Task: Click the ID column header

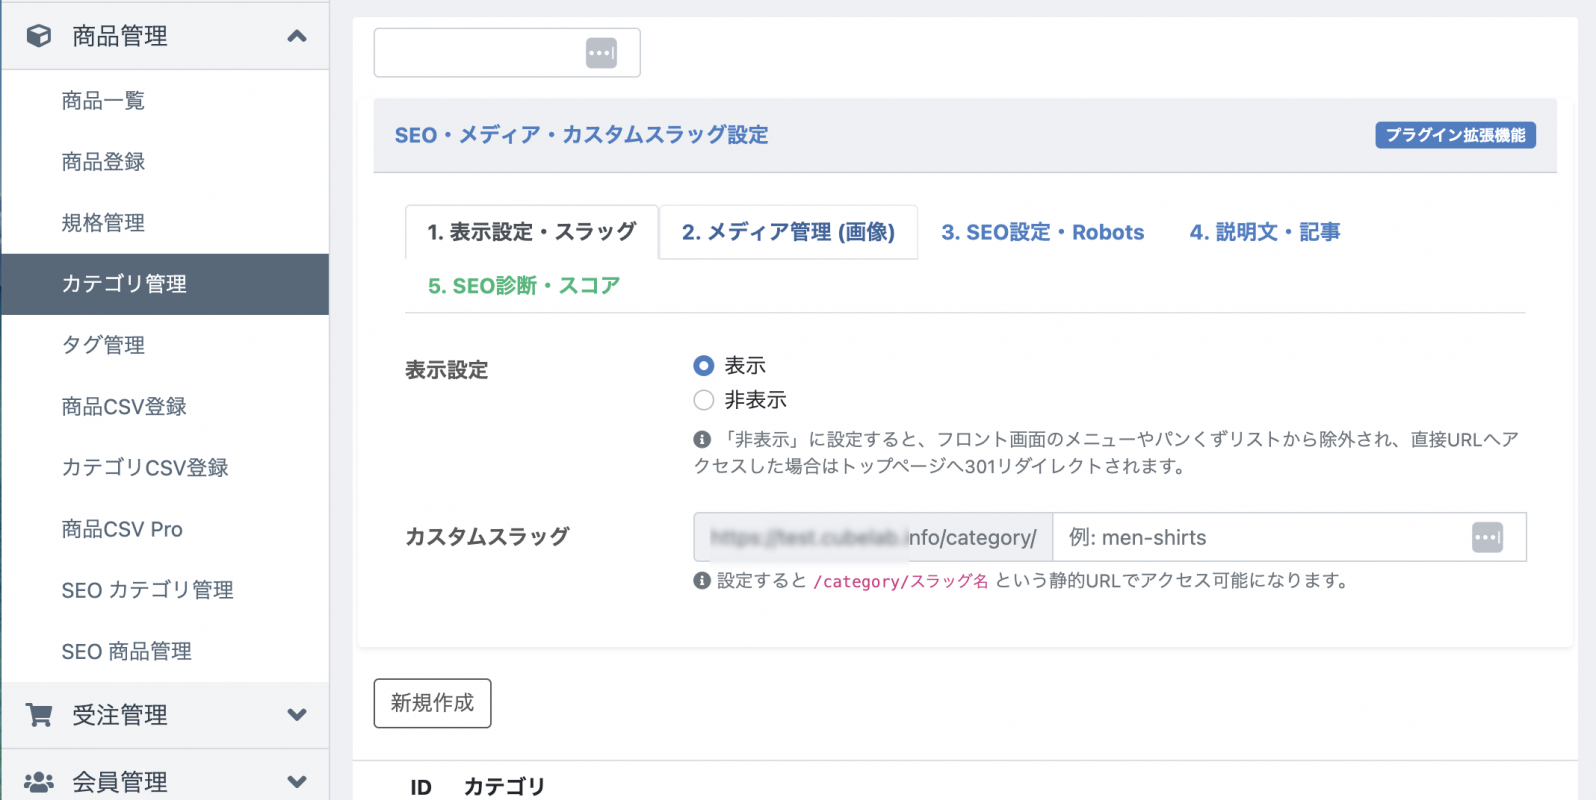Action: [x=421, y=787]
